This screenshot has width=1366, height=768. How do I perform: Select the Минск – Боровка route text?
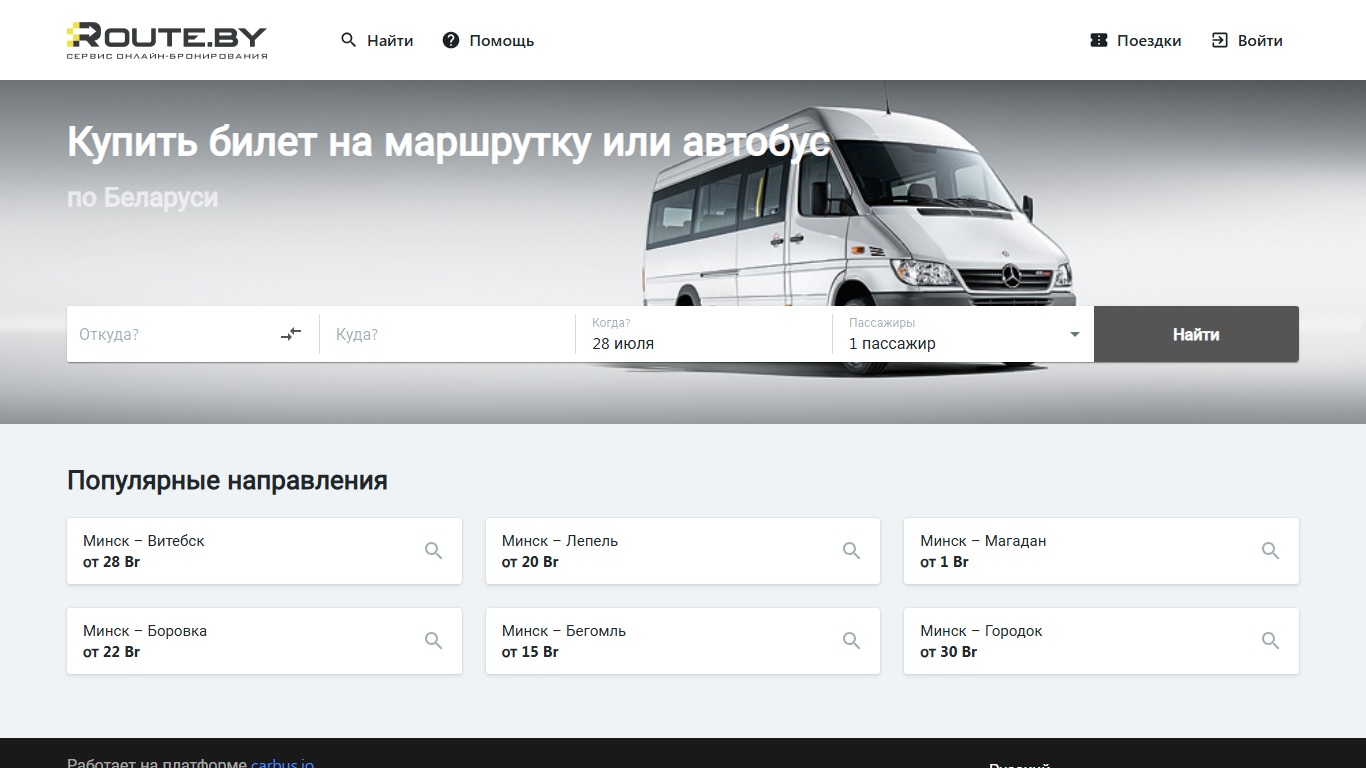[145, 630]
